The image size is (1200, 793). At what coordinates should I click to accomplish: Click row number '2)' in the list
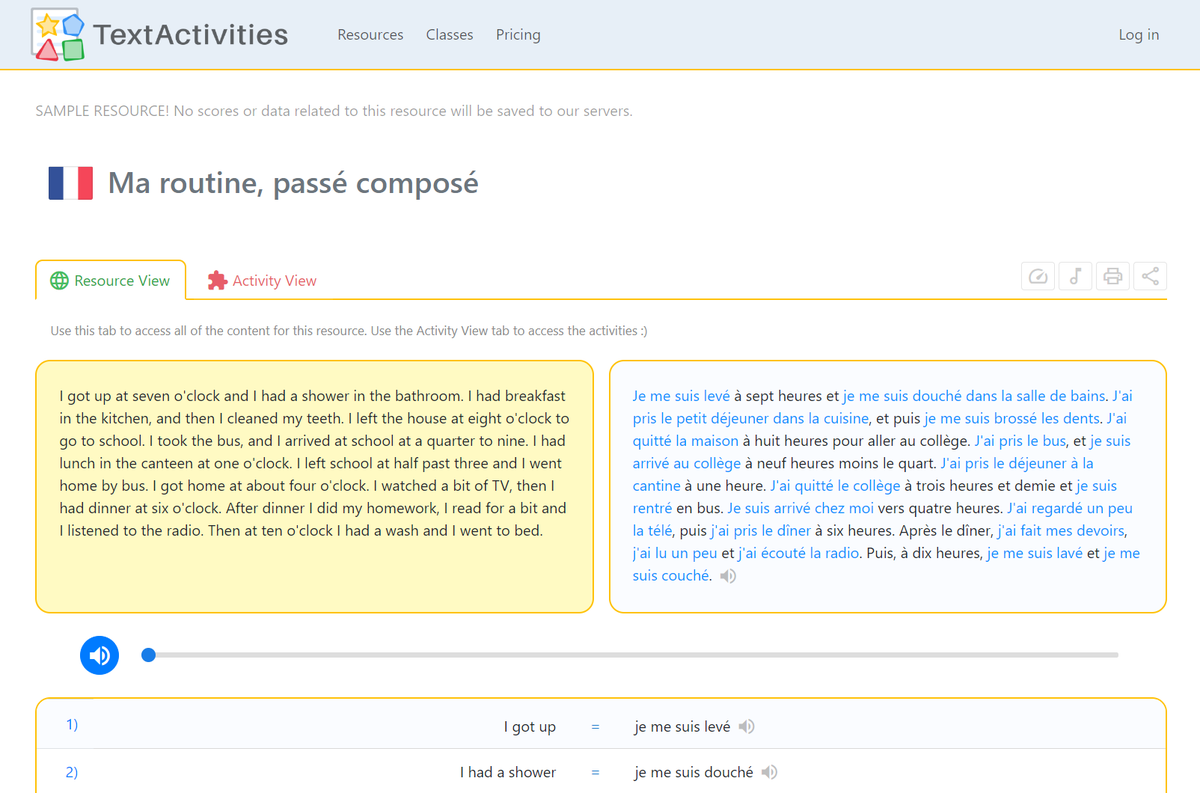pyautogui.click(x=72, y=772)
